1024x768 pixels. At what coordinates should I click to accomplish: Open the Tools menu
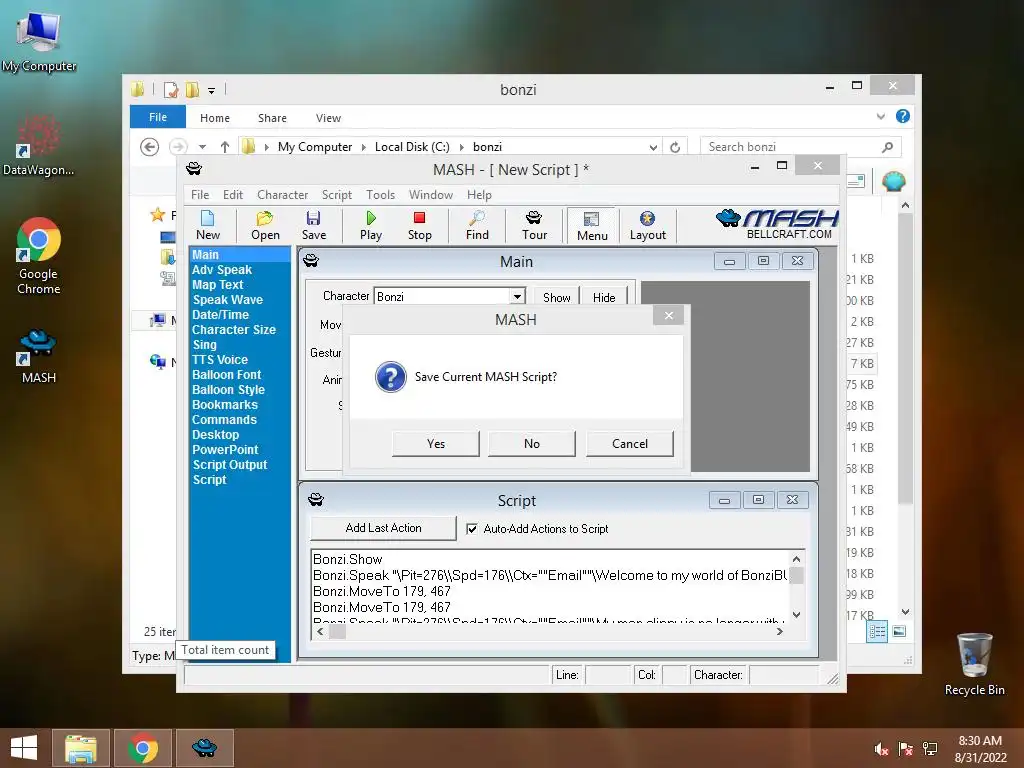(x=380, y=195)
